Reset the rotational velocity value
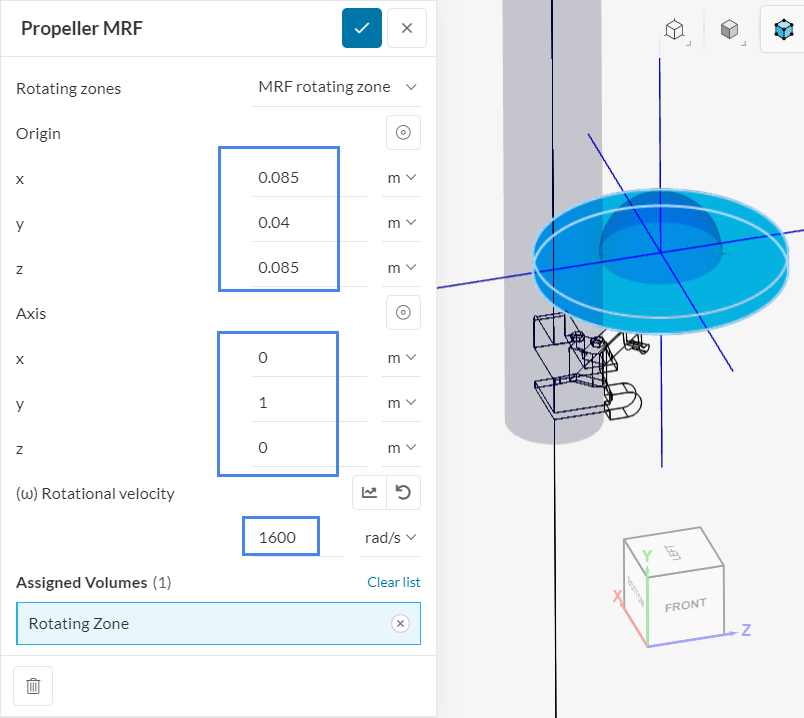Screen dimensions: 804x718 pyautogui.click(x=403, y=492)
